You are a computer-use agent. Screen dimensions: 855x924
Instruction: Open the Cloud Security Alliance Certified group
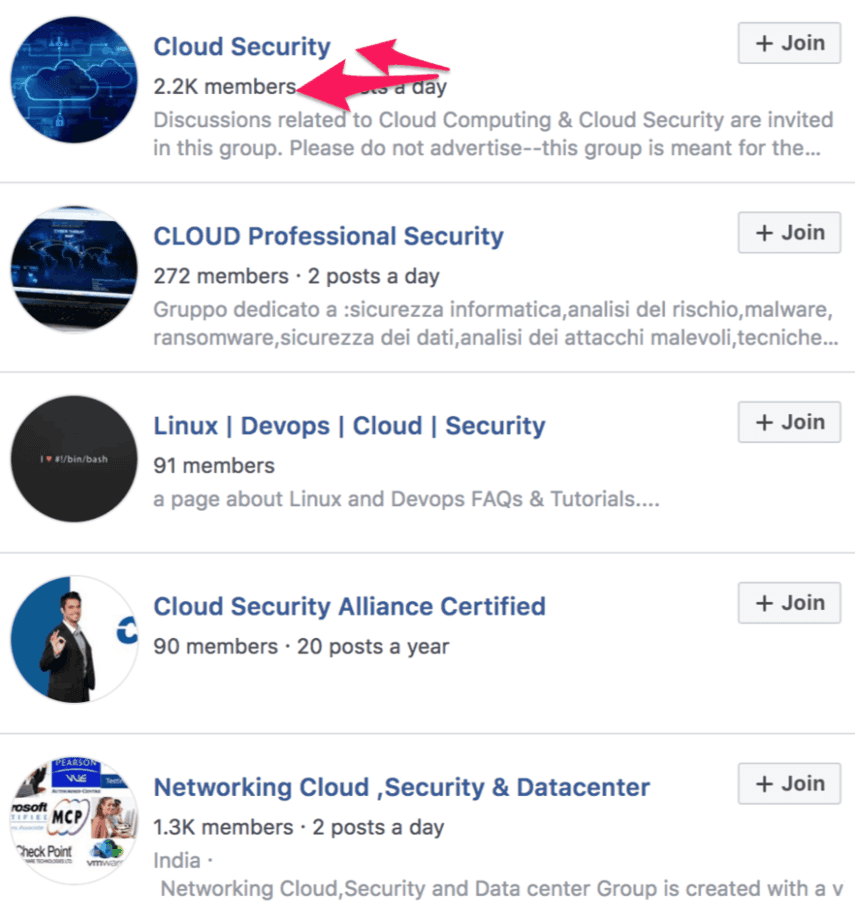(x=349, y=606)
